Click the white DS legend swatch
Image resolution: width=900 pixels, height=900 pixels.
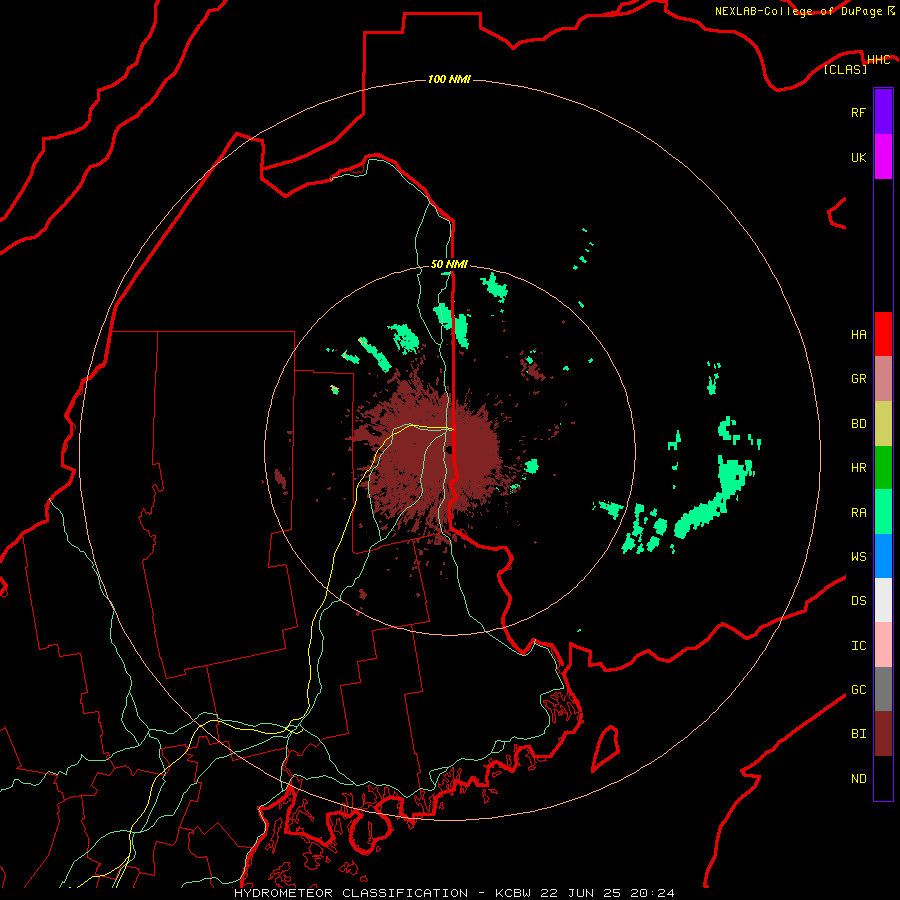[883, 600]
